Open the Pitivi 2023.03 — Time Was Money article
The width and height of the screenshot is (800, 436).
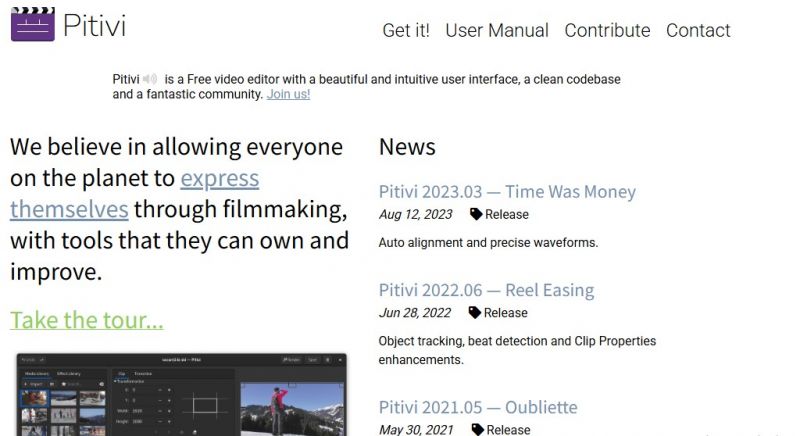click(507, 191)
